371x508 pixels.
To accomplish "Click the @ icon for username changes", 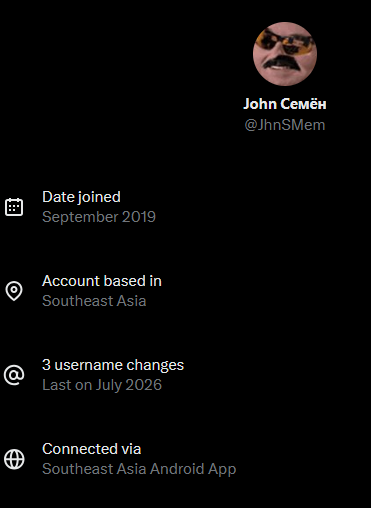I will pos(14,375).
